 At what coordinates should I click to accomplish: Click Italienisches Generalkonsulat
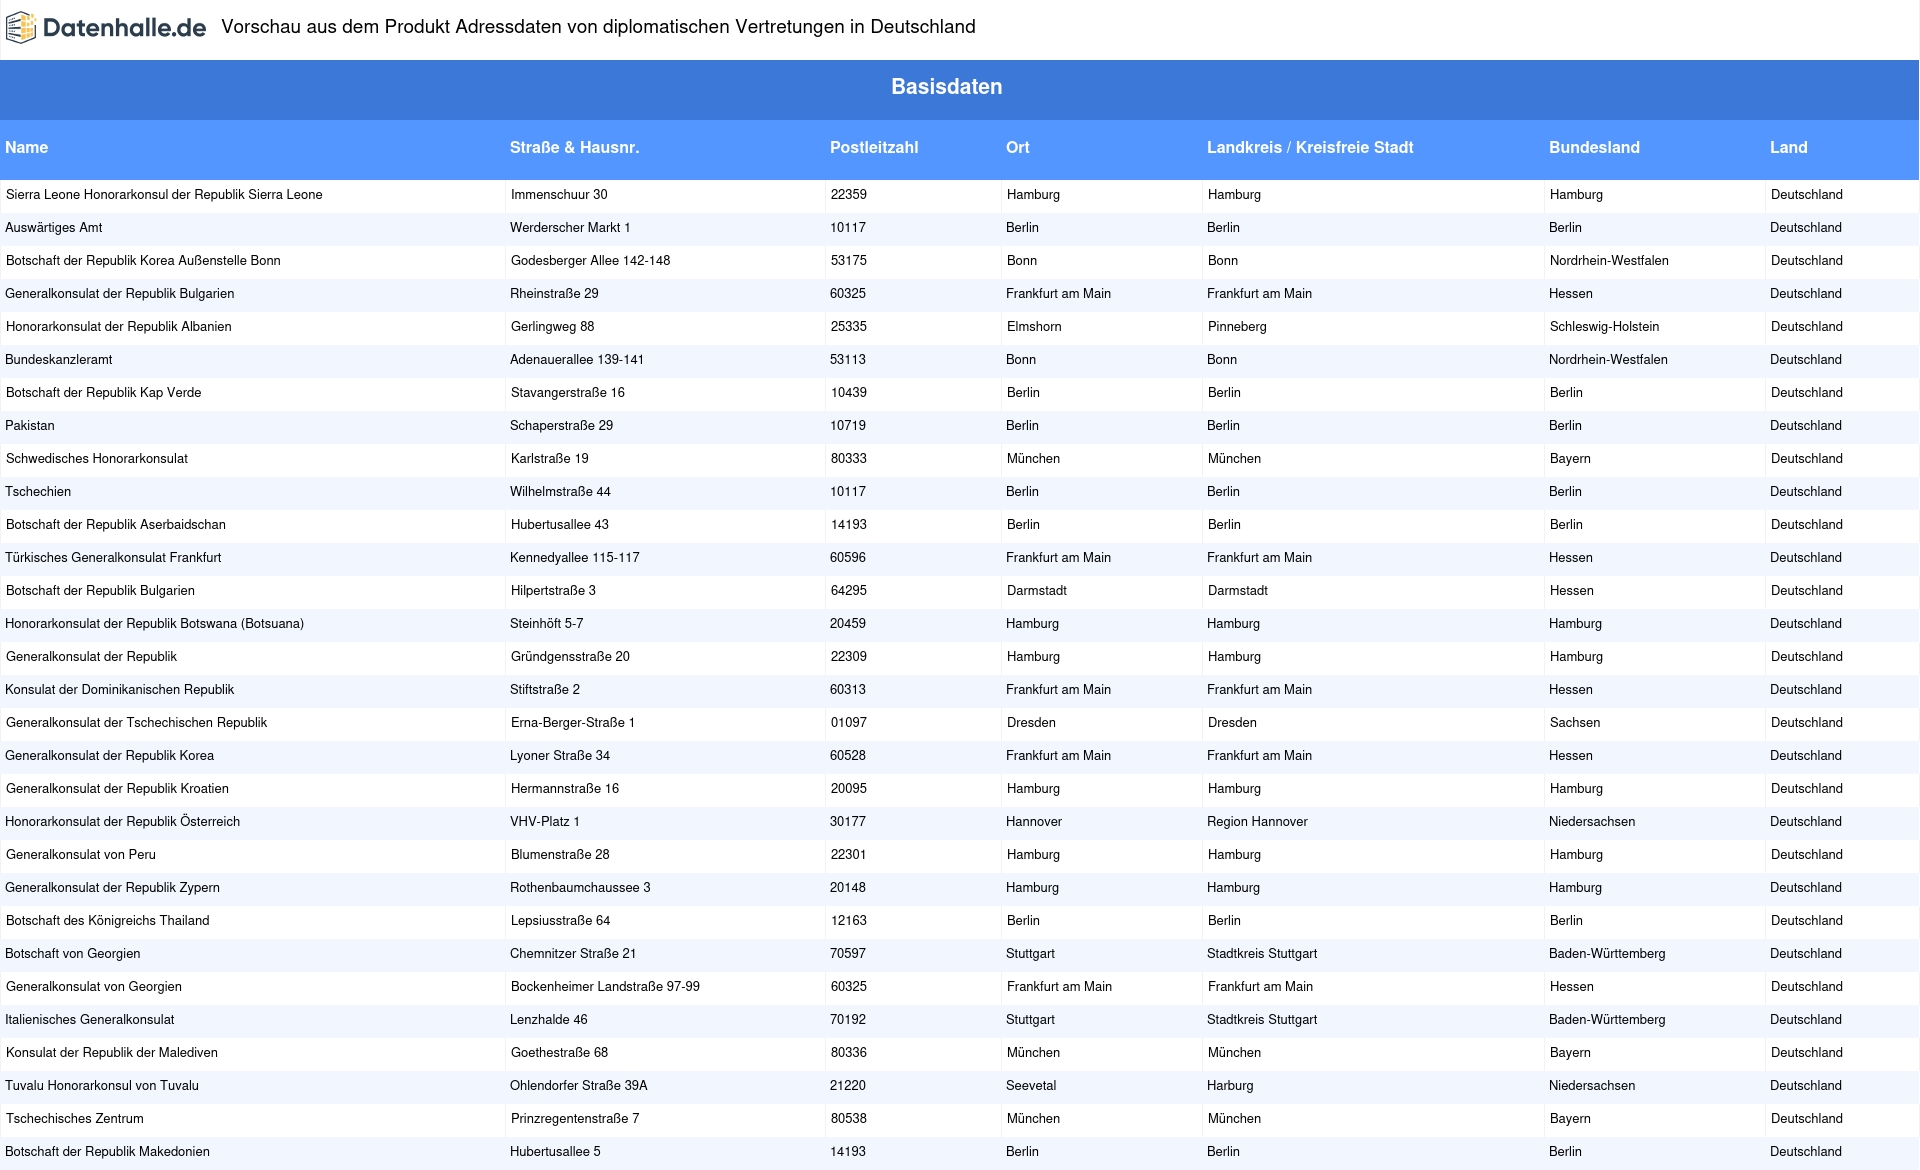pos(89,1019)
